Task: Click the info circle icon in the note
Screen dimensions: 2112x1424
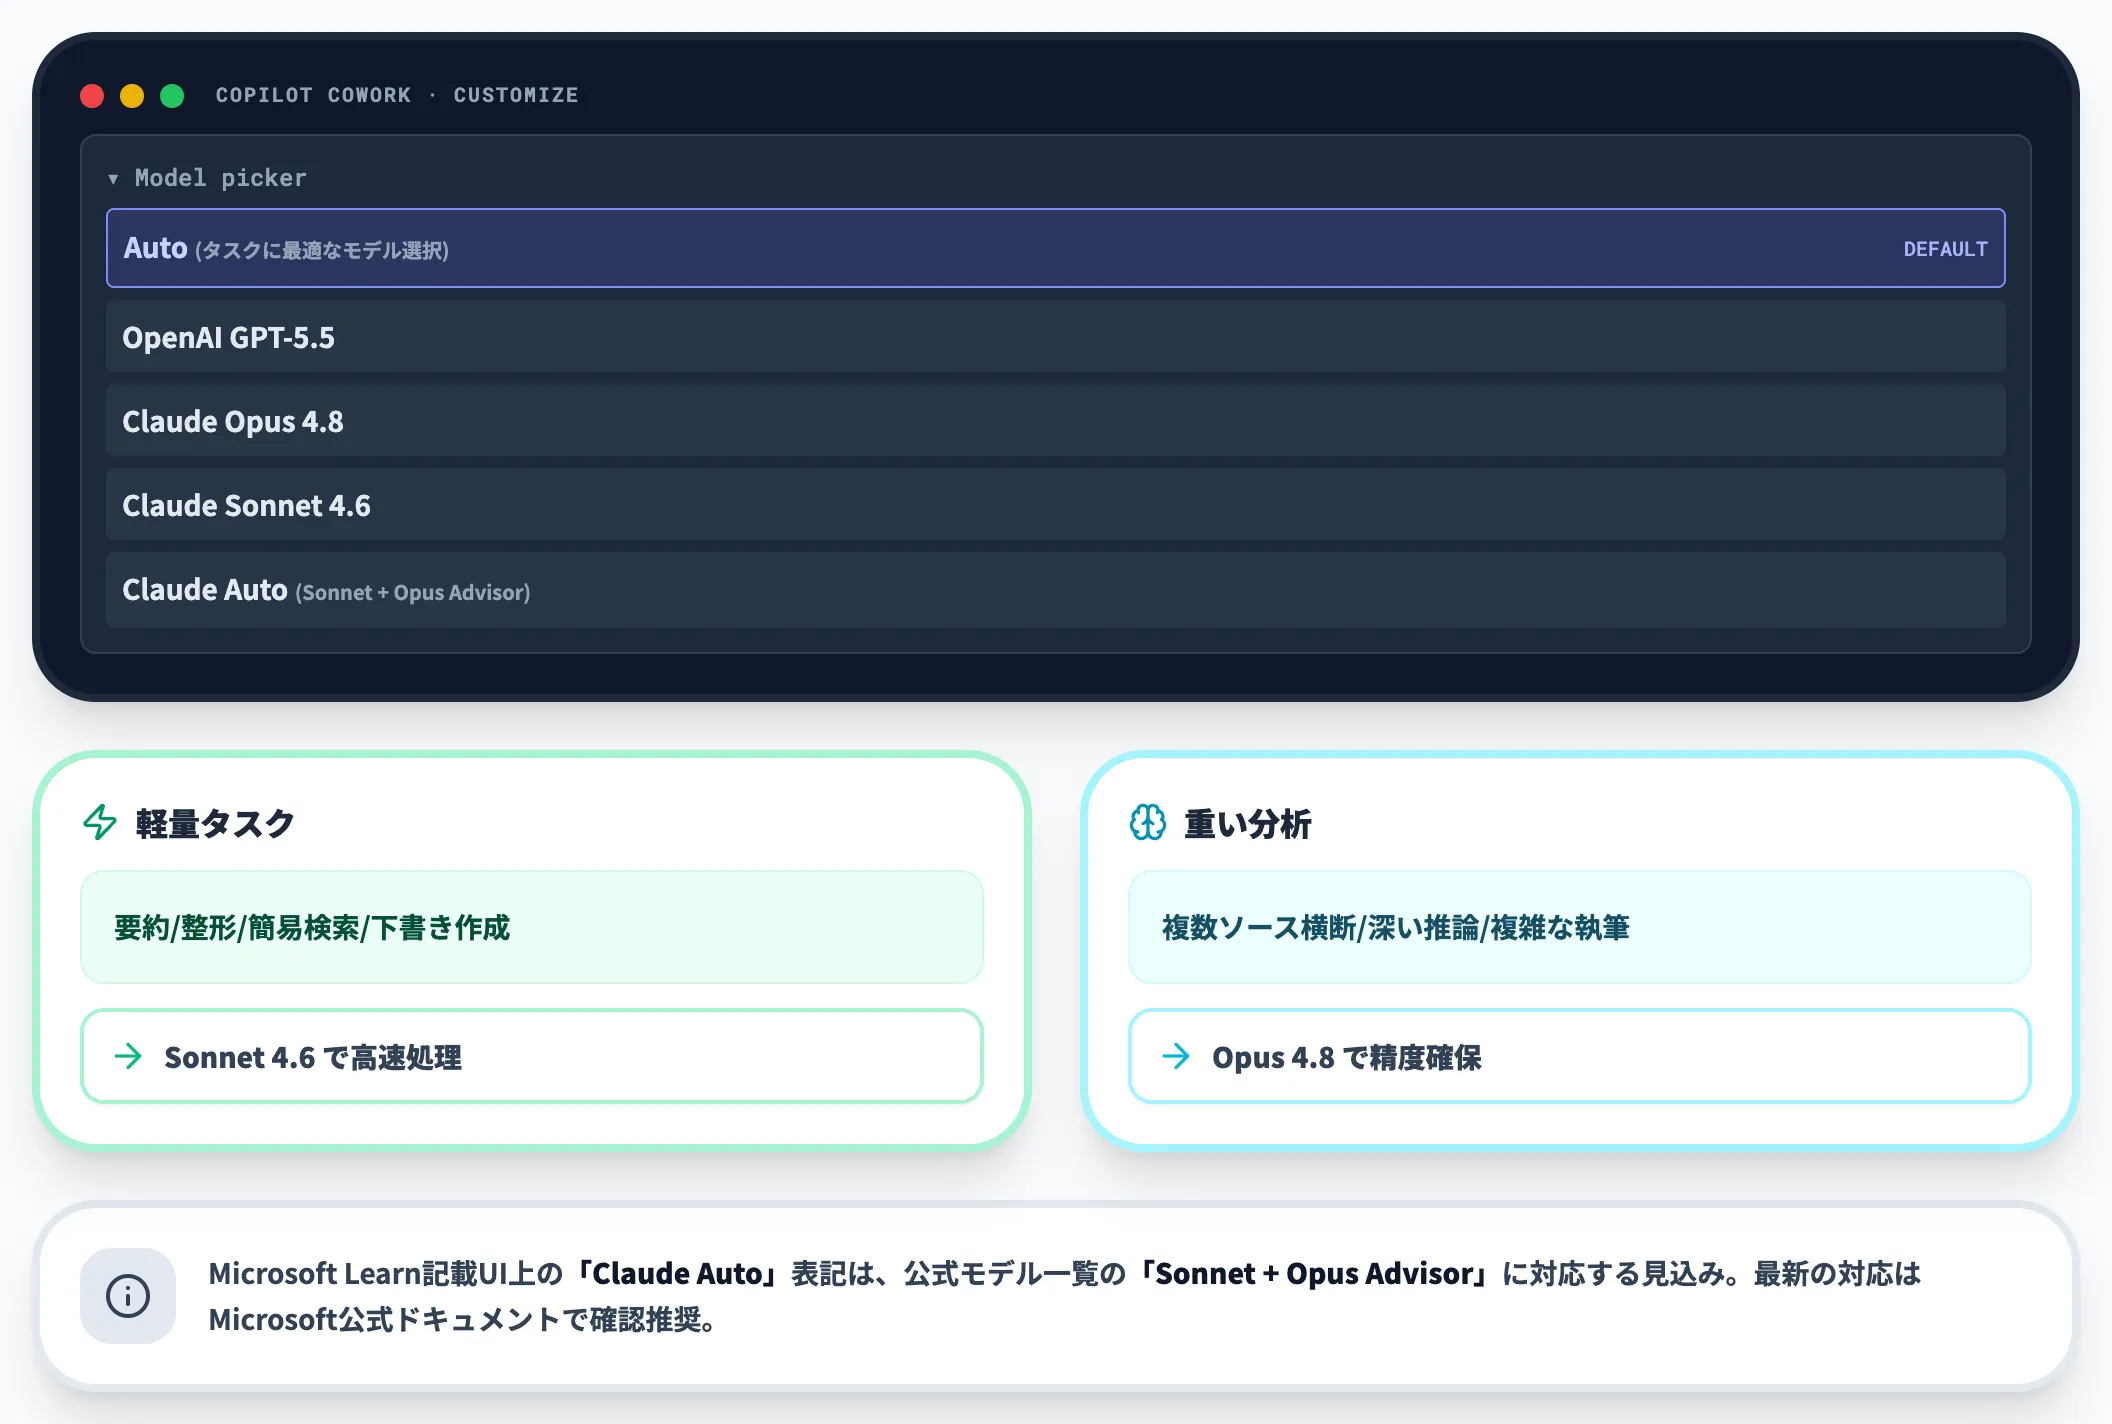Action: pyautogui.click(x=128, y=1296)
